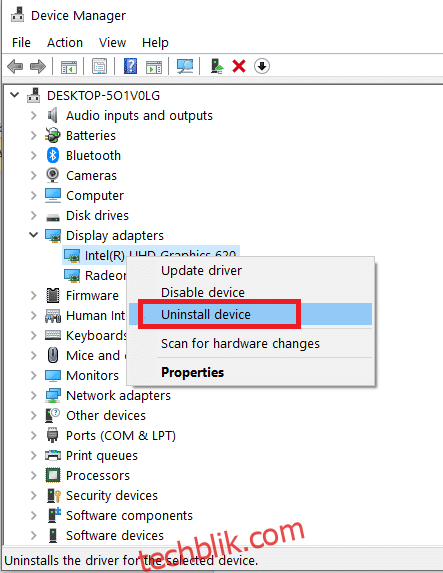Click the Radeon adapter icon
The height and width of the screenshot is (573, 443).
pos(72,276)
